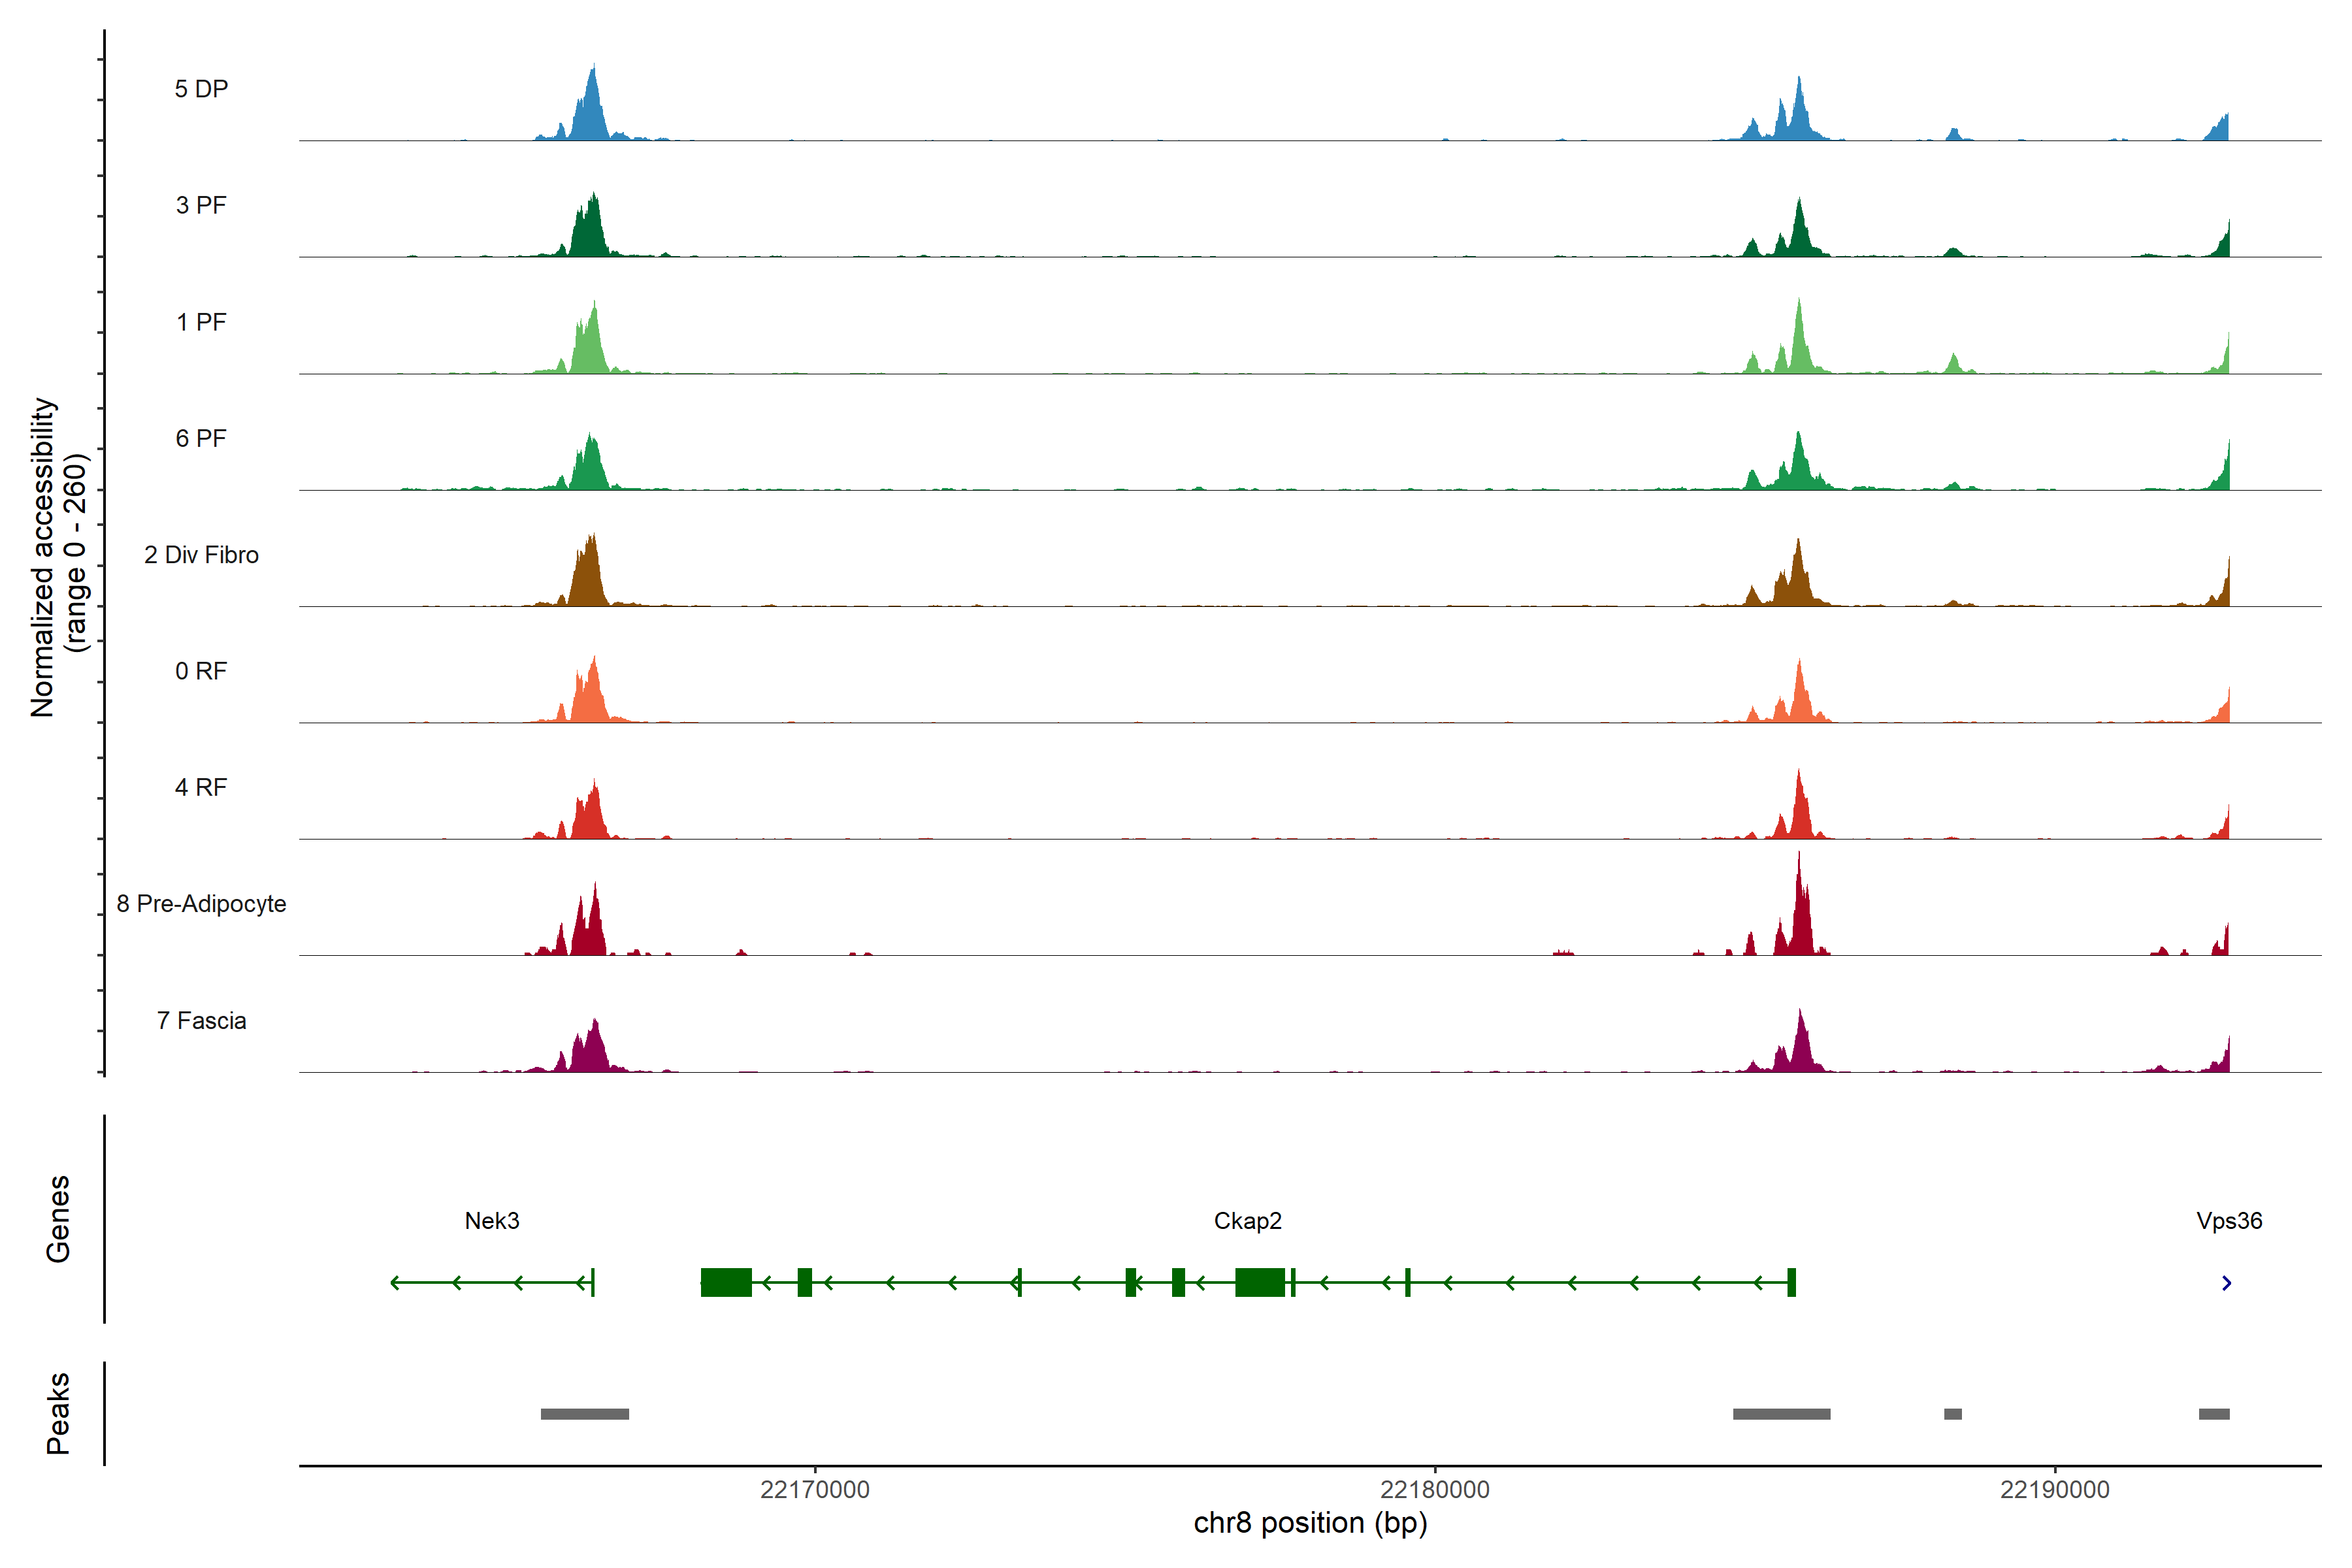Select the 2 Div Fibro track label
The image size is (2352, 1568).
201,555
